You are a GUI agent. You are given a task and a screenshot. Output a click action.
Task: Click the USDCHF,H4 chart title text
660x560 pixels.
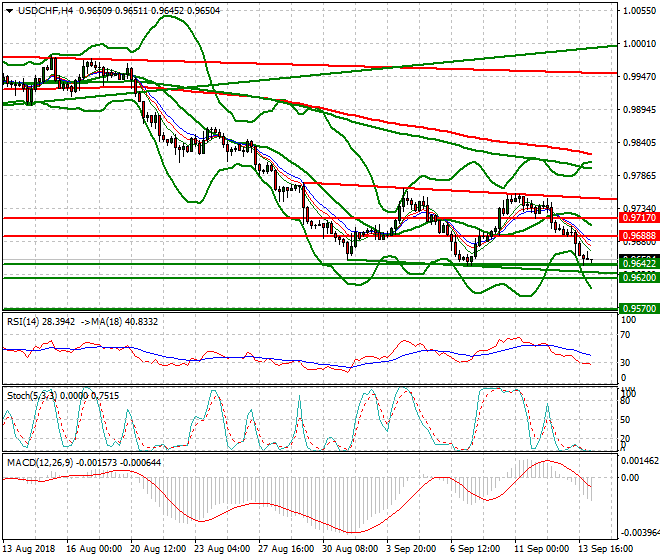45,11
